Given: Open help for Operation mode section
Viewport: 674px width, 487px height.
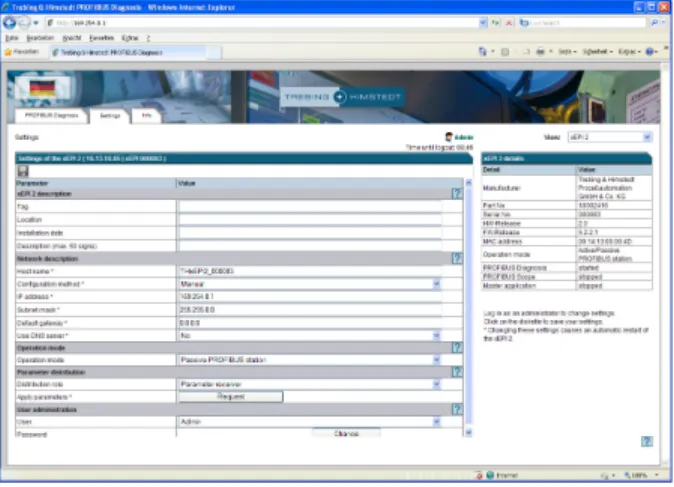Looking at the screenshot, I should (456, 347).
